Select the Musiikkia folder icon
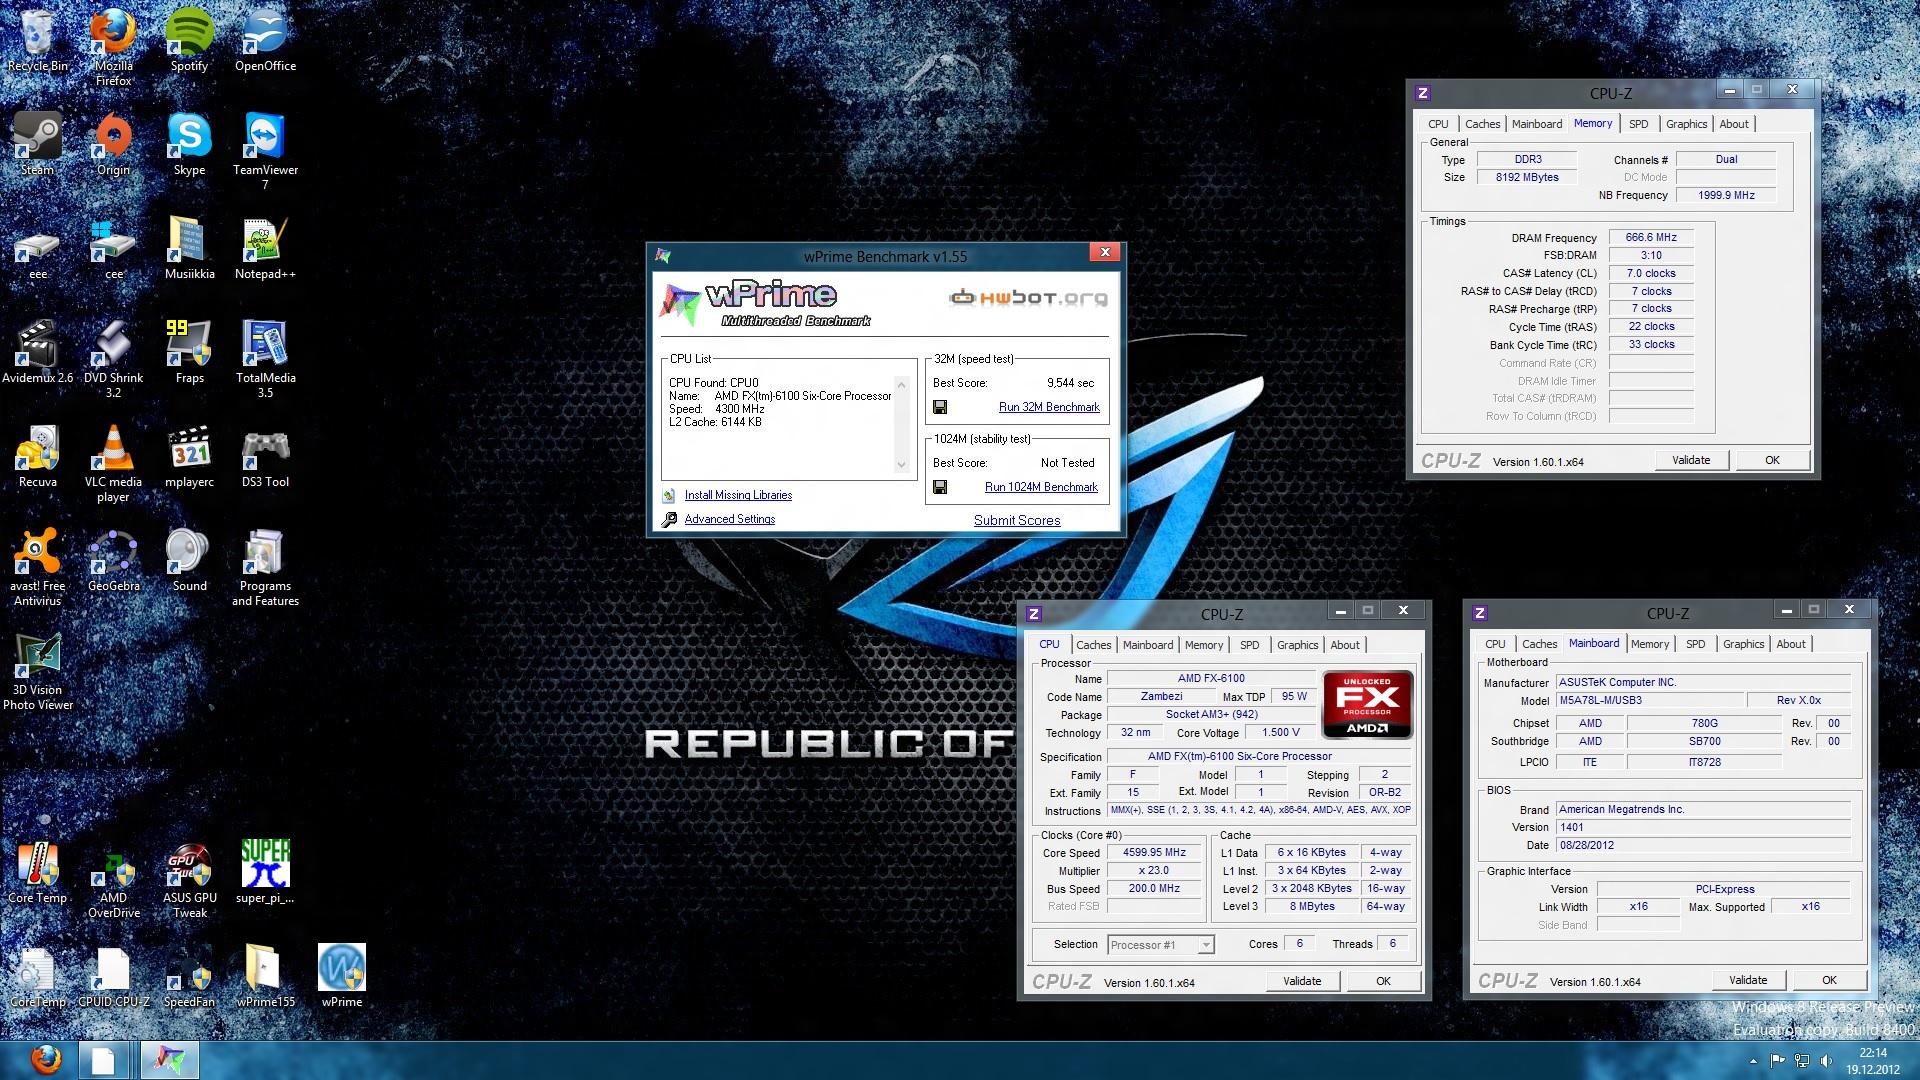 [x=189, y=249]
